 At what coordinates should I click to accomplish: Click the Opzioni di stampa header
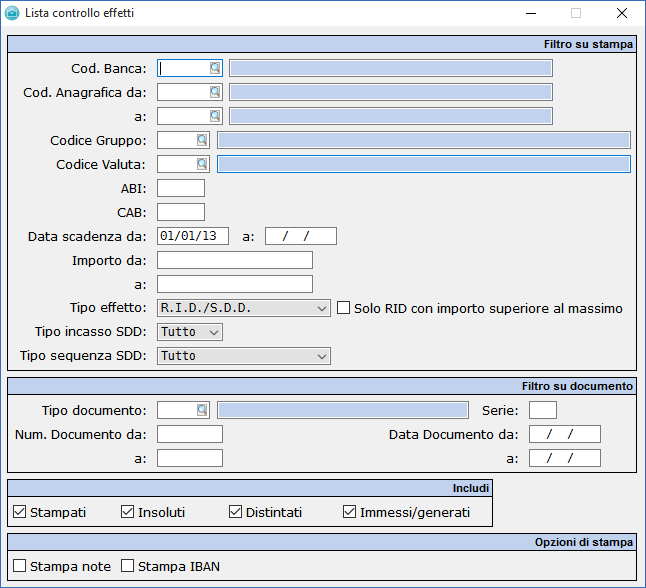coord(322,542)
